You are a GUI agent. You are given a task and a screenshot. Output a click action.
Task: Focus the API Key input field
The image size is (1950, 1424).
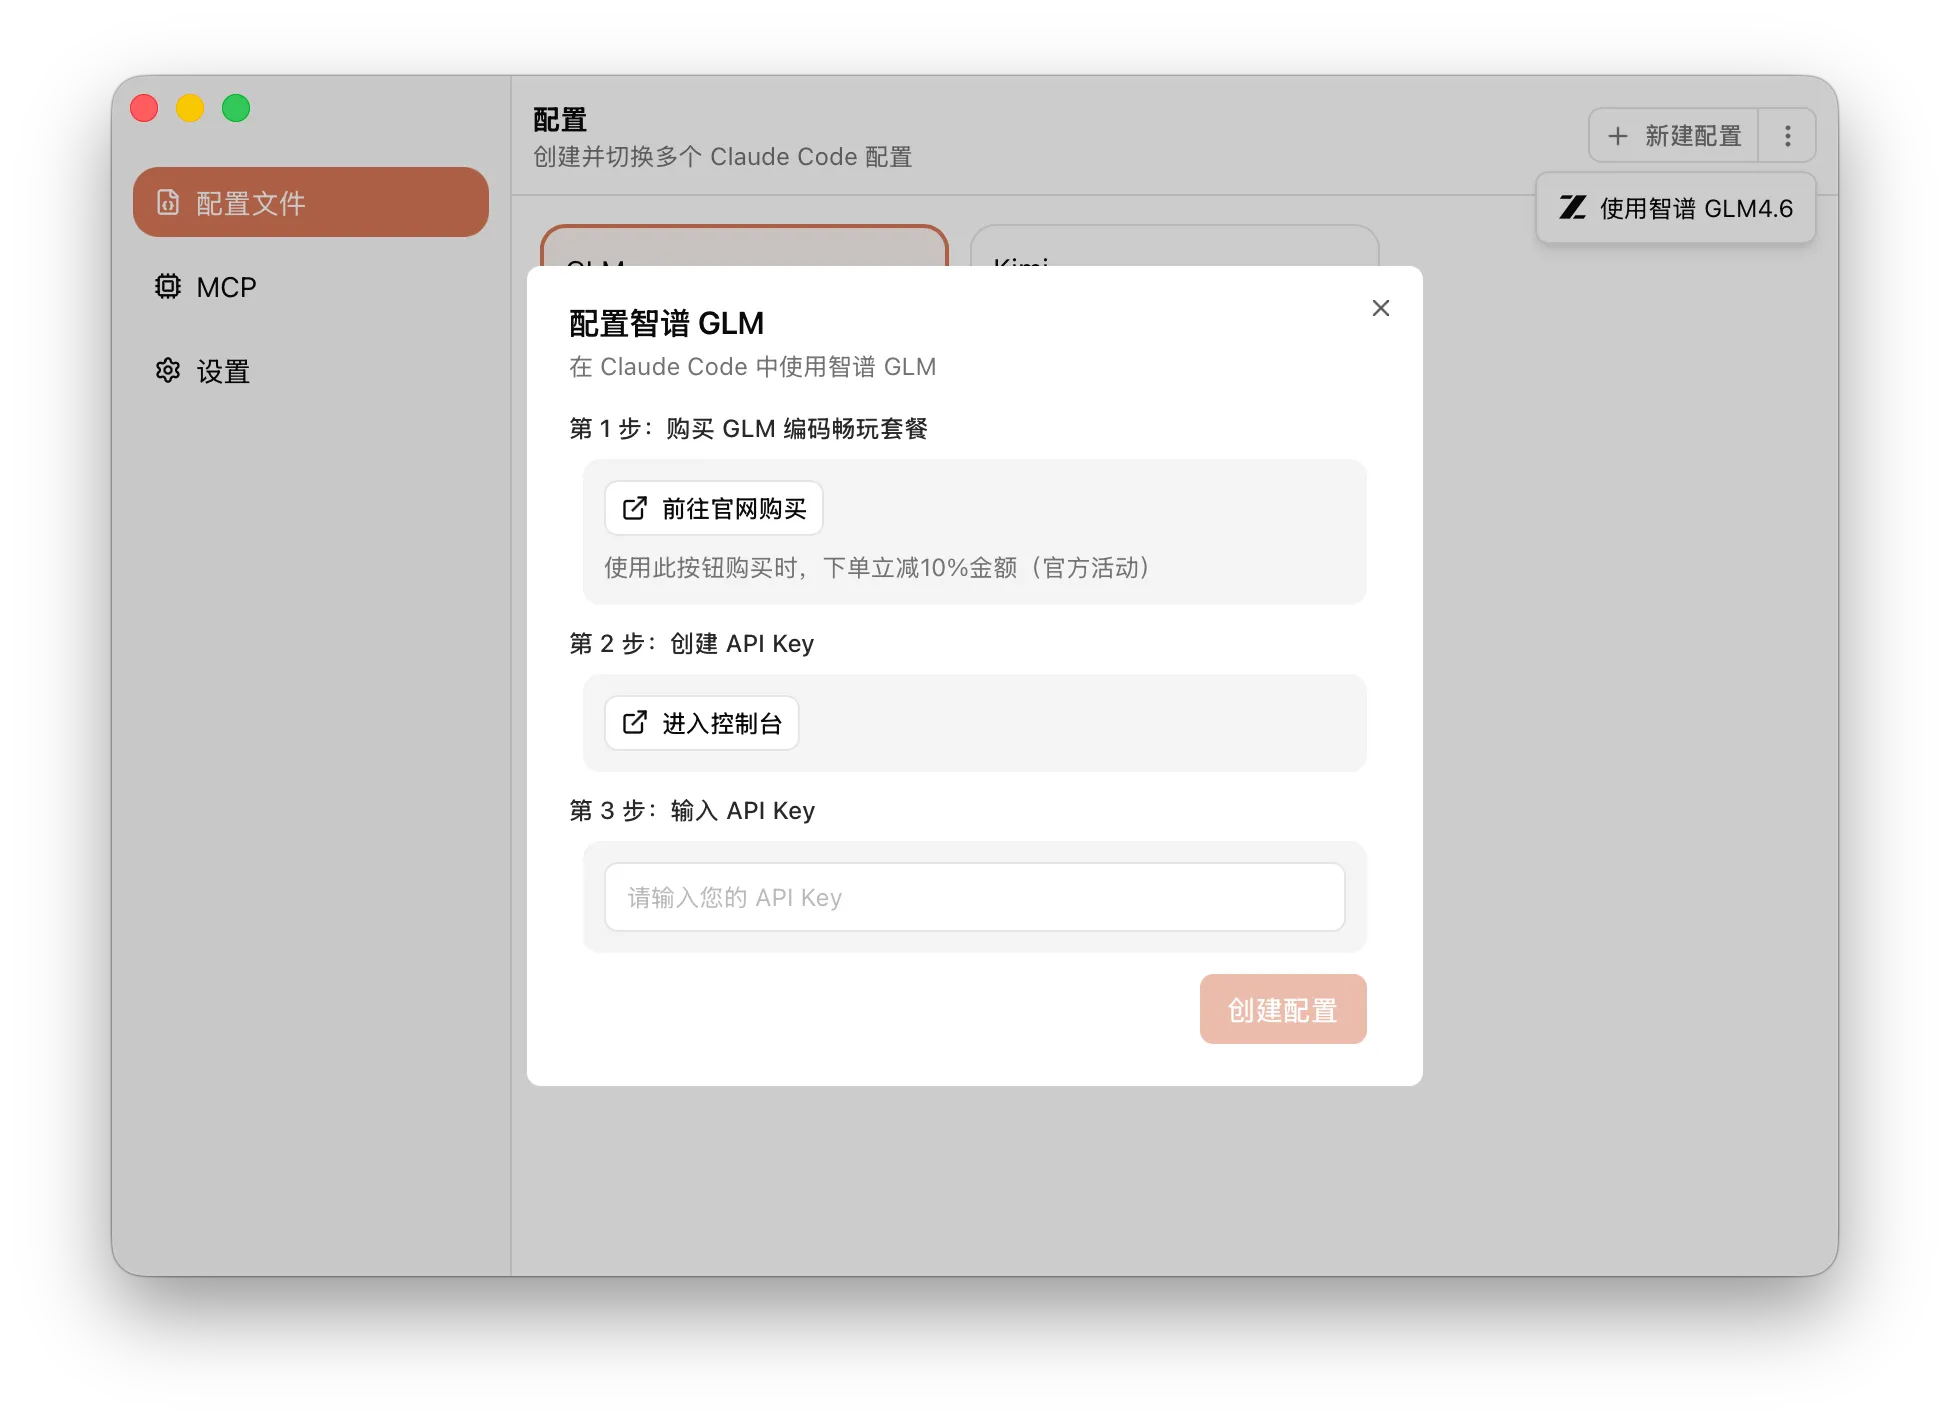tap(974, 897)
